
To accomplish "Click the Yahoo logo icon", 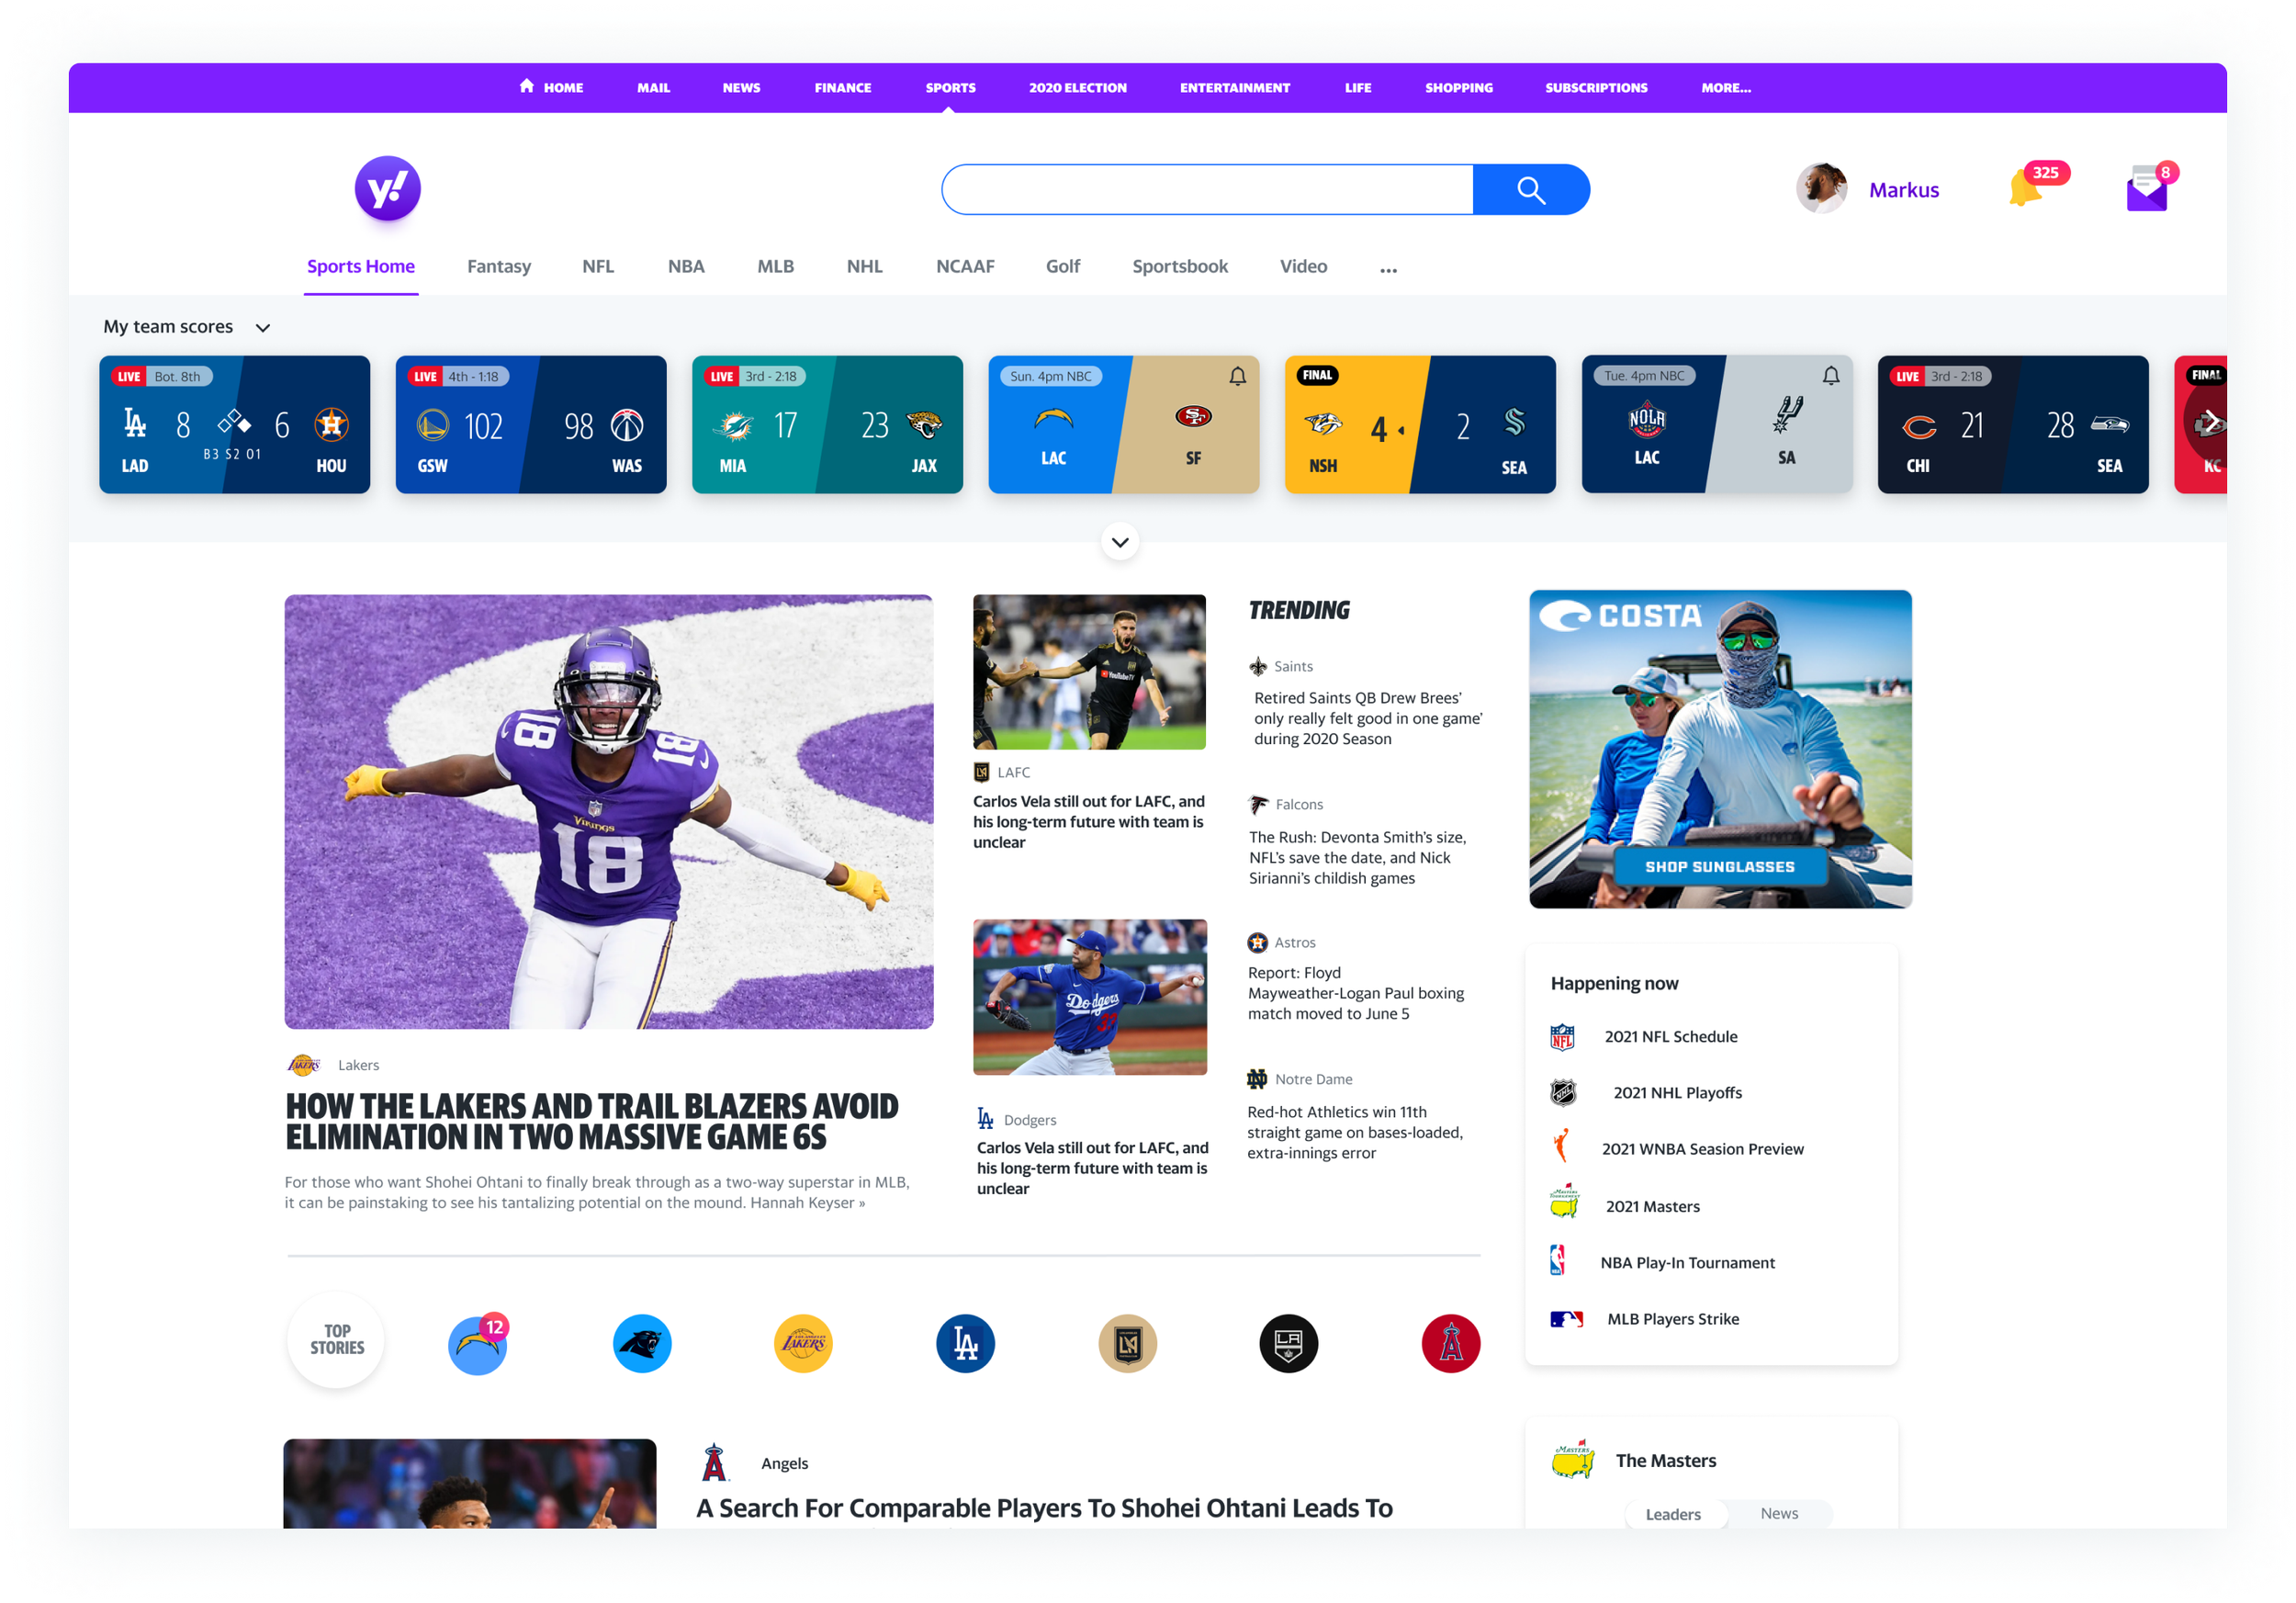I will pyautogui.click(x=387, y=188).
